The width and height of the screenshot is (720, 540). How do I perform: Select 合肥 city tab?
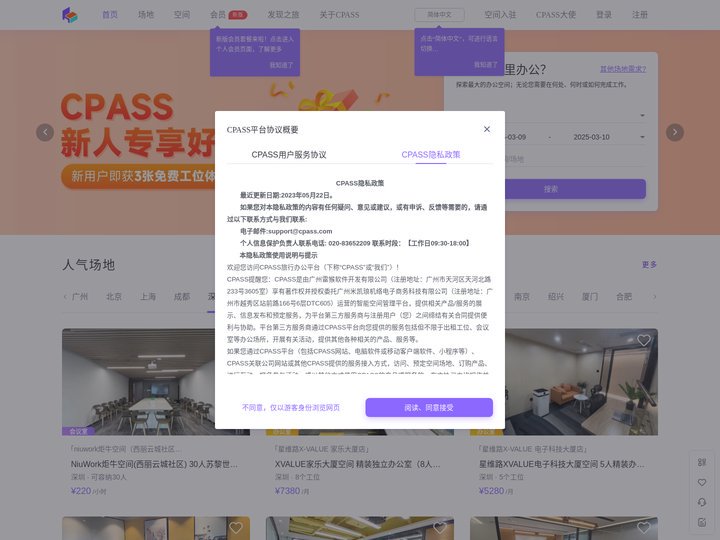[x=624, y=297]
